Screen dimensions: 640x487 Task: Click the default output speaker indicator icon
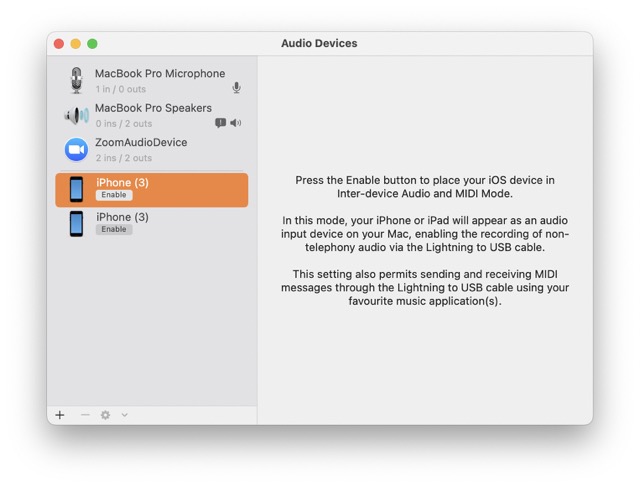tap(236, 123)
